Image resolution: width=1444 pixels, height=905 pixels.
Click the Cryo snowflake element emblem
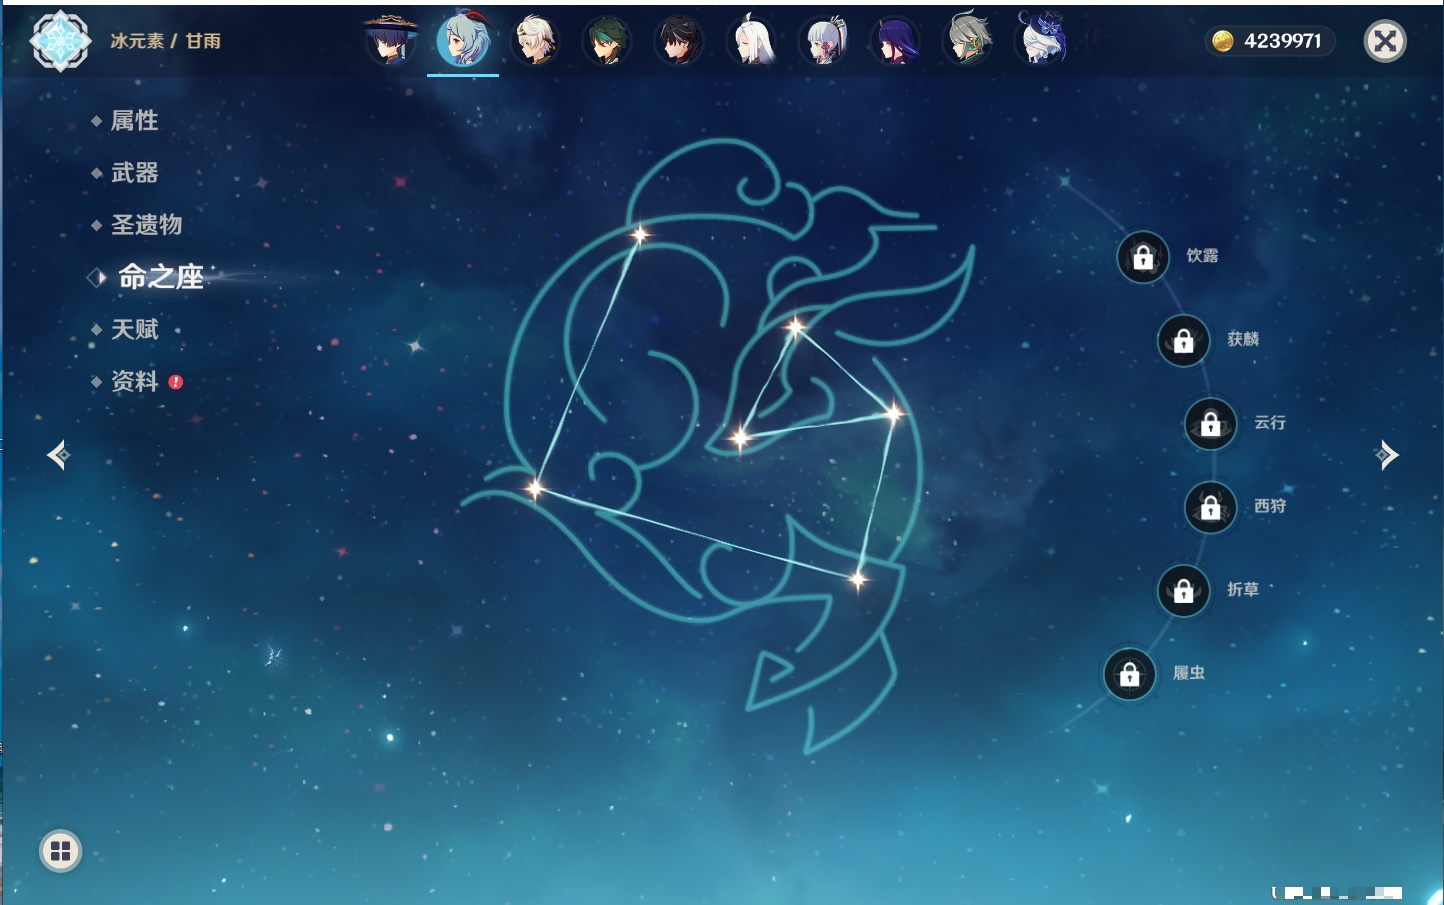[x=60, y=41]
